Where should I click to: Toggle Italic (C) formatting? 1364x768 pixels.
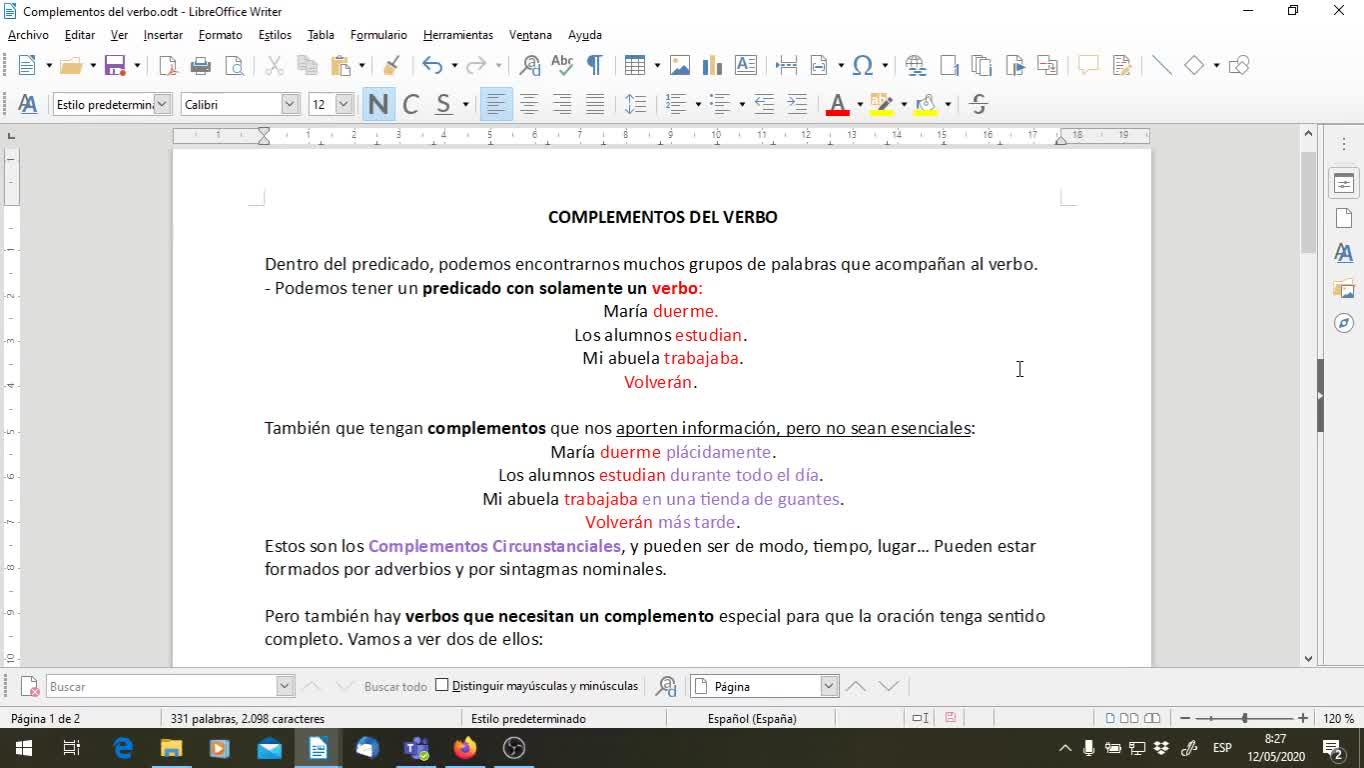[x=411, y=104]
